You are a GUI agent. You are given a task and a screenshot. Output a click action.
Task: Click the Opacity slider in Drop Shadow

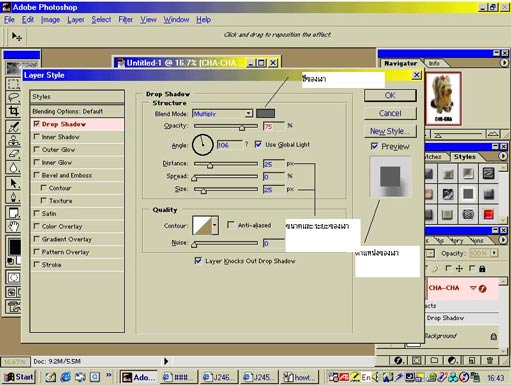(226, 126)
